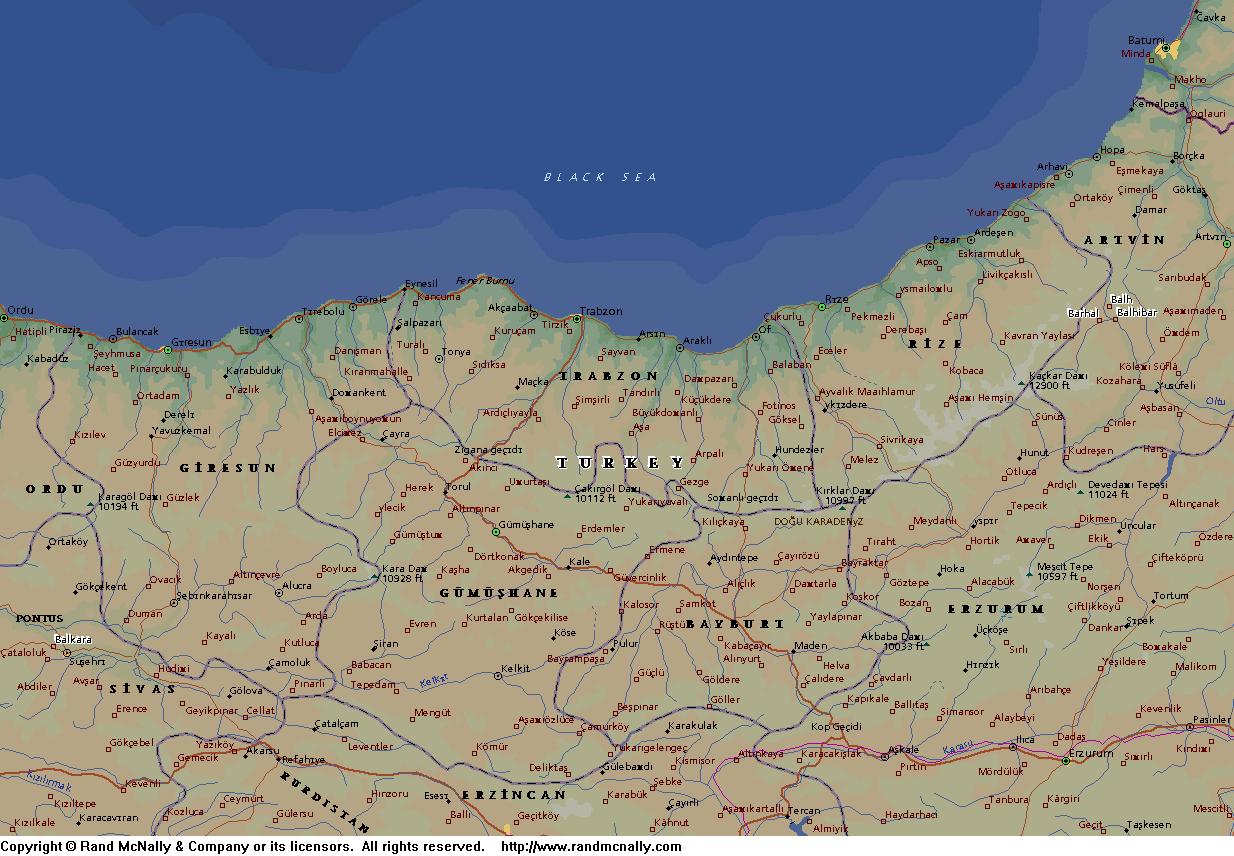The image size is (1234, 856).
Task: Click the Giresun city marker
Action: (x=167, y=350)
